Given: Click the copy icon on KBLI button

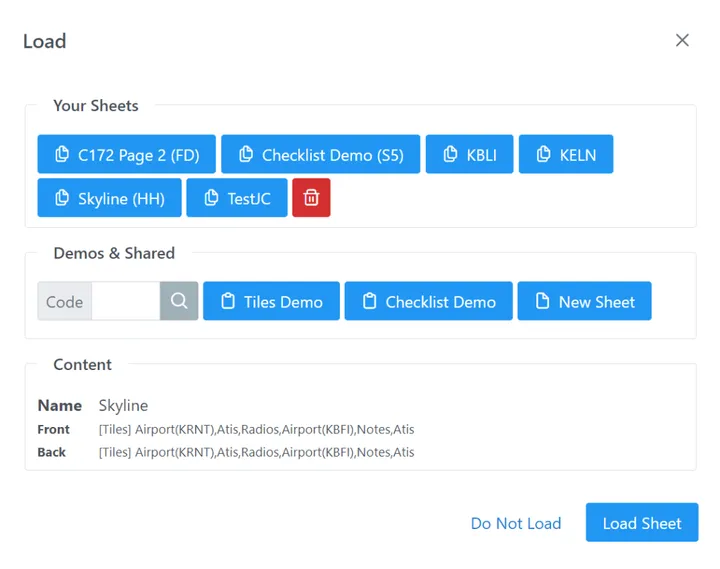Looking at the screenshot, I should [x=450, y=155].
